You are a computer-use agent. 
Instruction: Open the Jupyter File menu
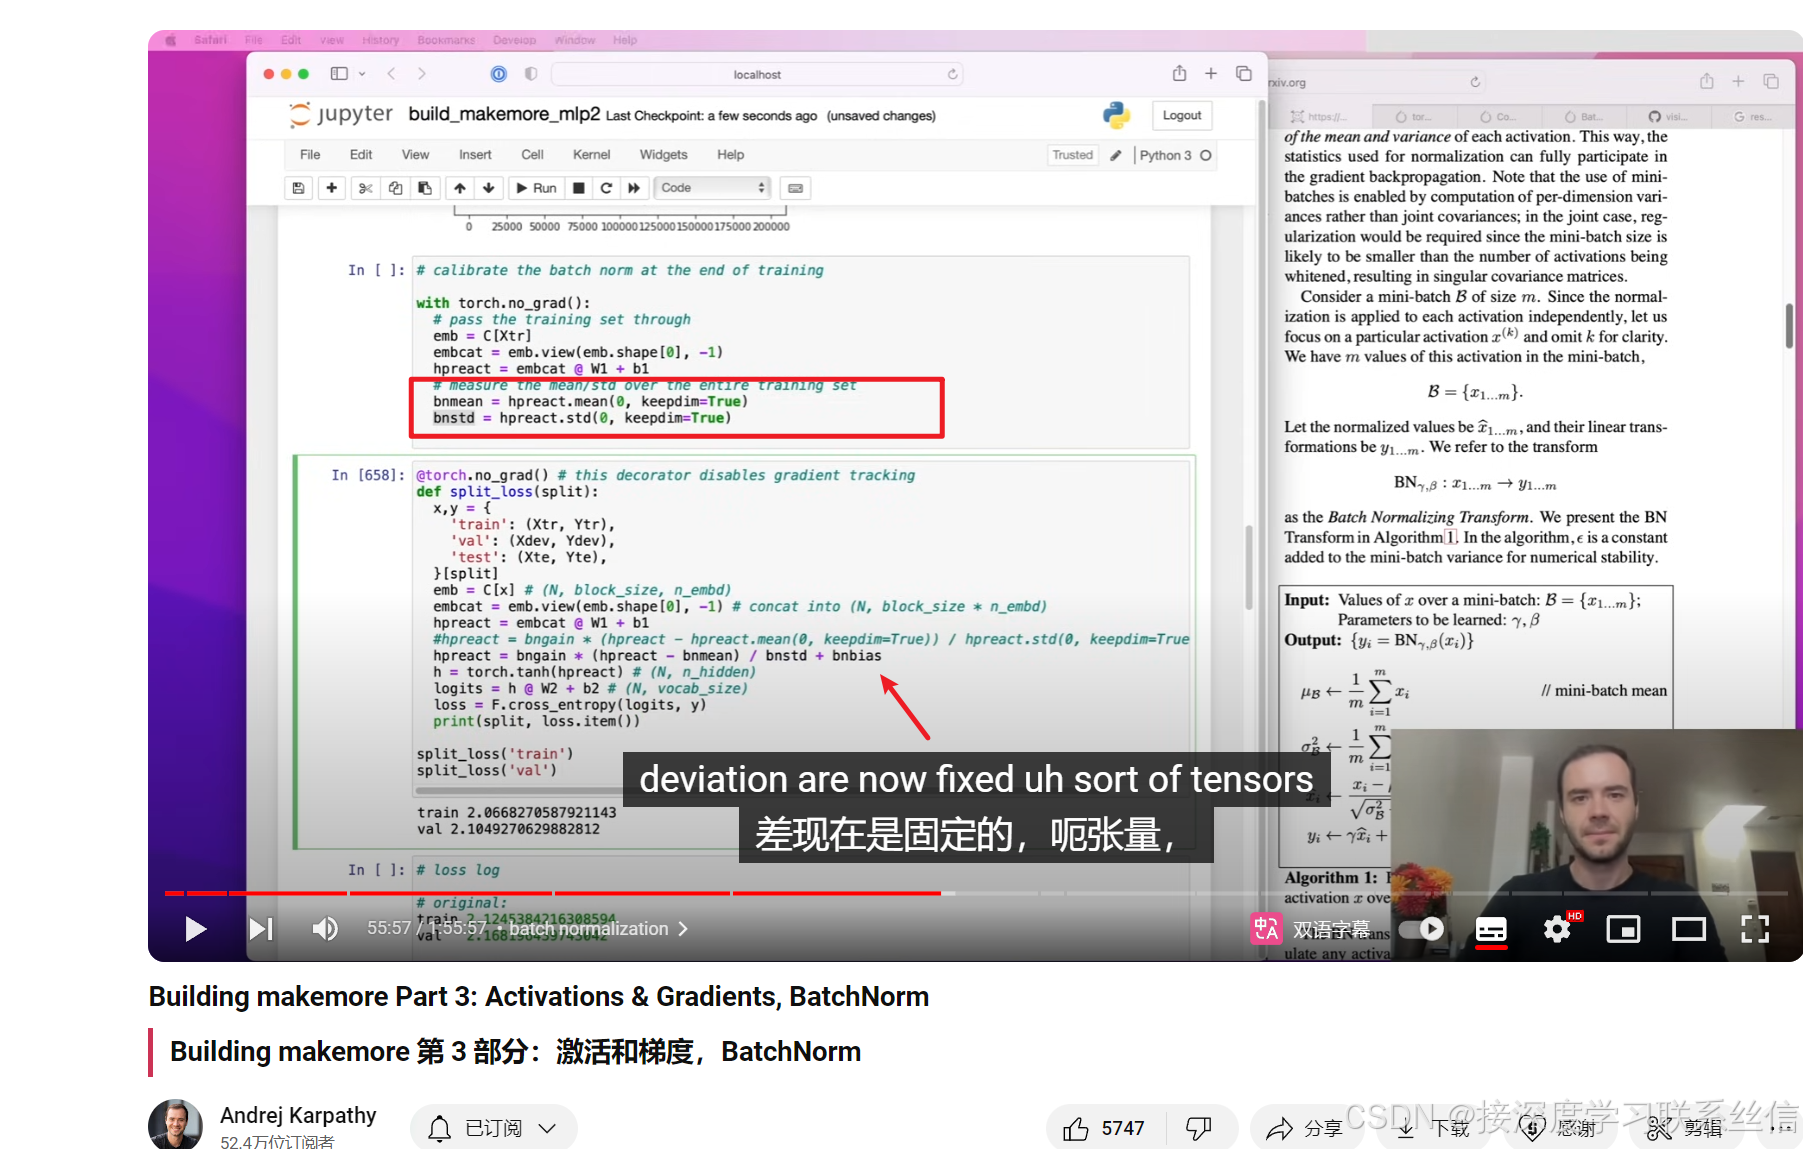point(310,155)
